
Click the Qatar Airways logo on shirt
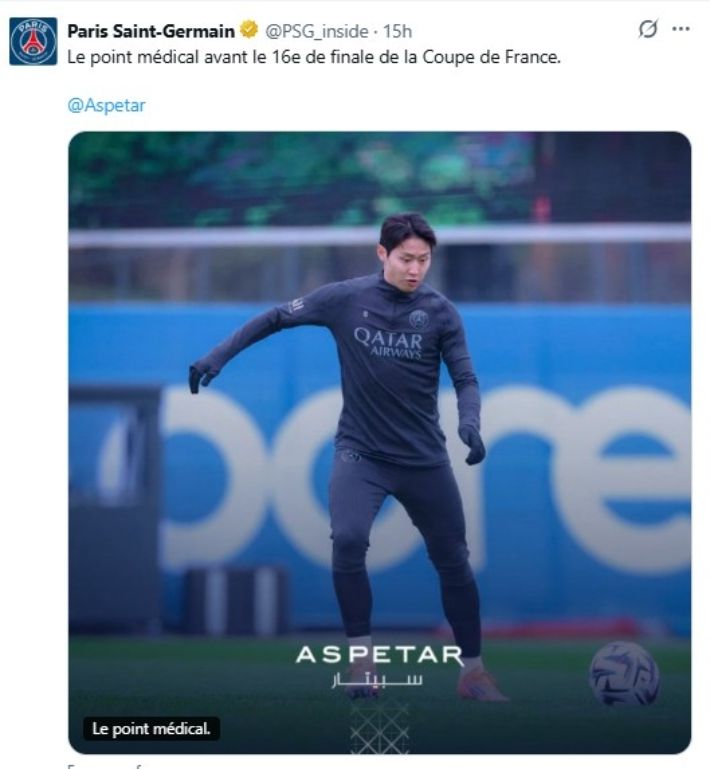(388, 343)
